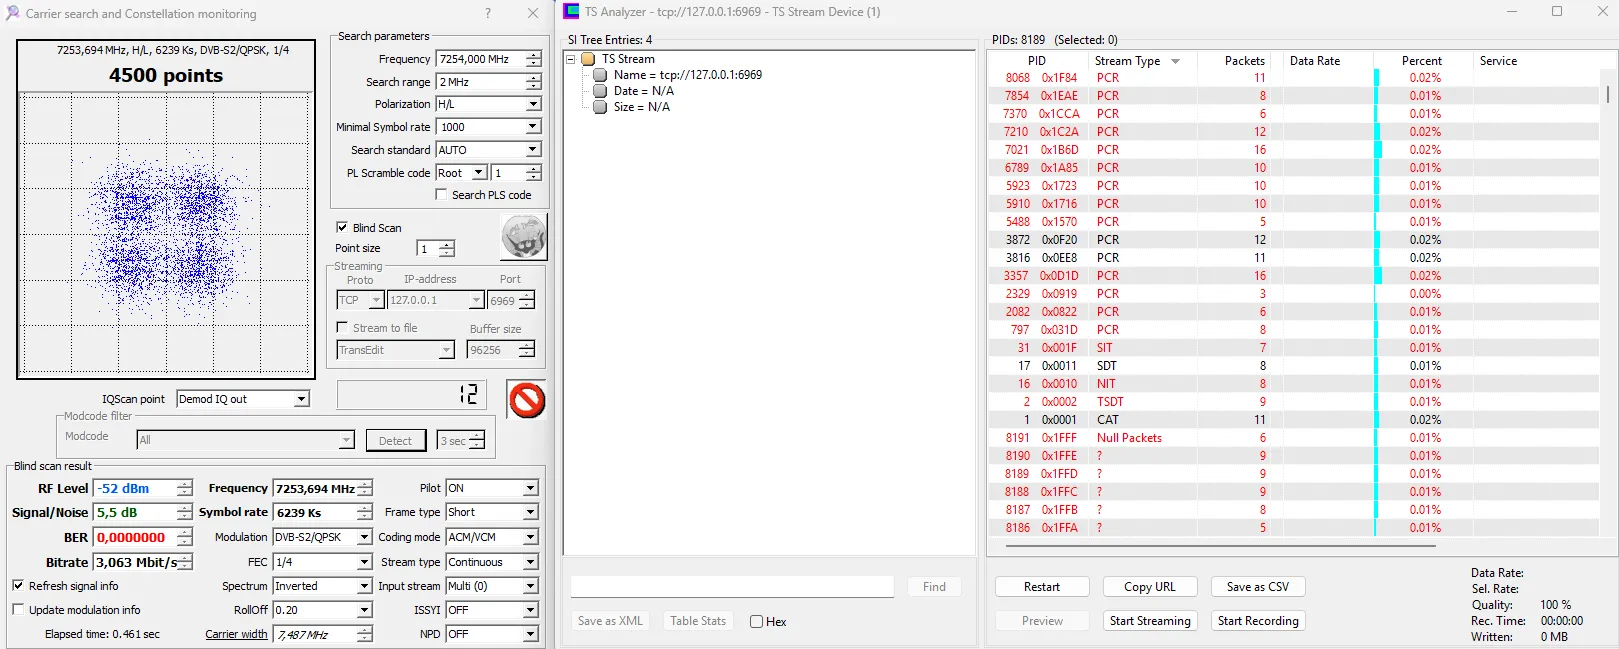Click the PID list vertical scrollbar
The image size is (1619, 649).
pos(1607,95)
